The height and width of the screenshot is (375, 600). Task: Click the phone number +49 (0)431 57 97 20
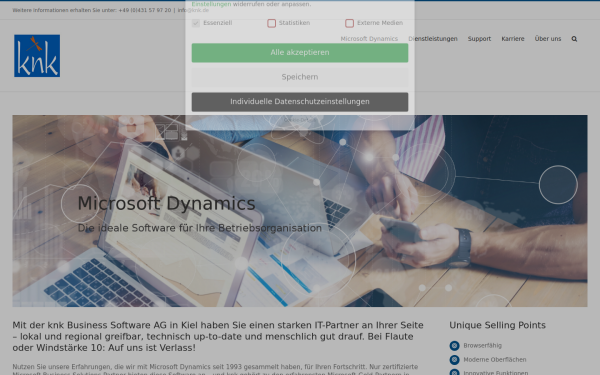pos(145,10)
